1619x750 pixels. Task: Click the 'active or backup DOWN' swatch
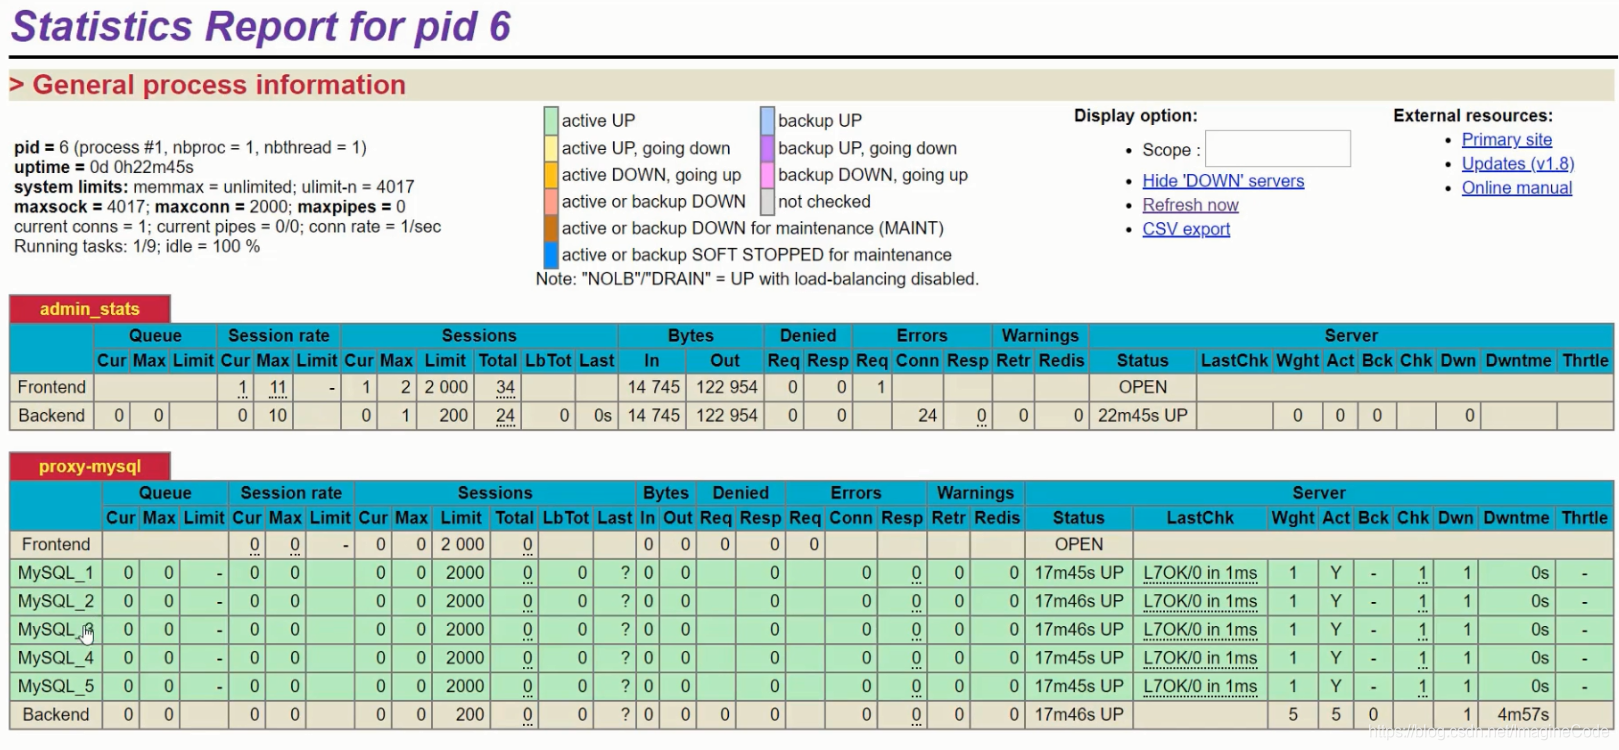[551, 201]
